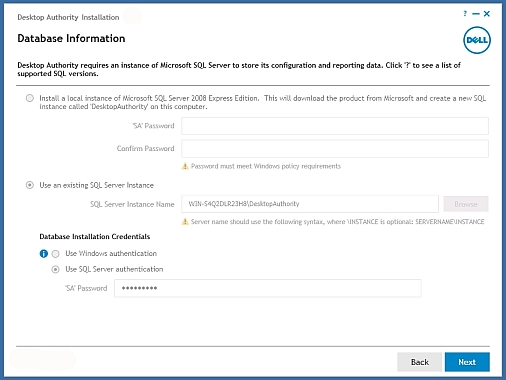
Task: Click the 'Password must meet Windows policy requirements' text
Action: 266,166
